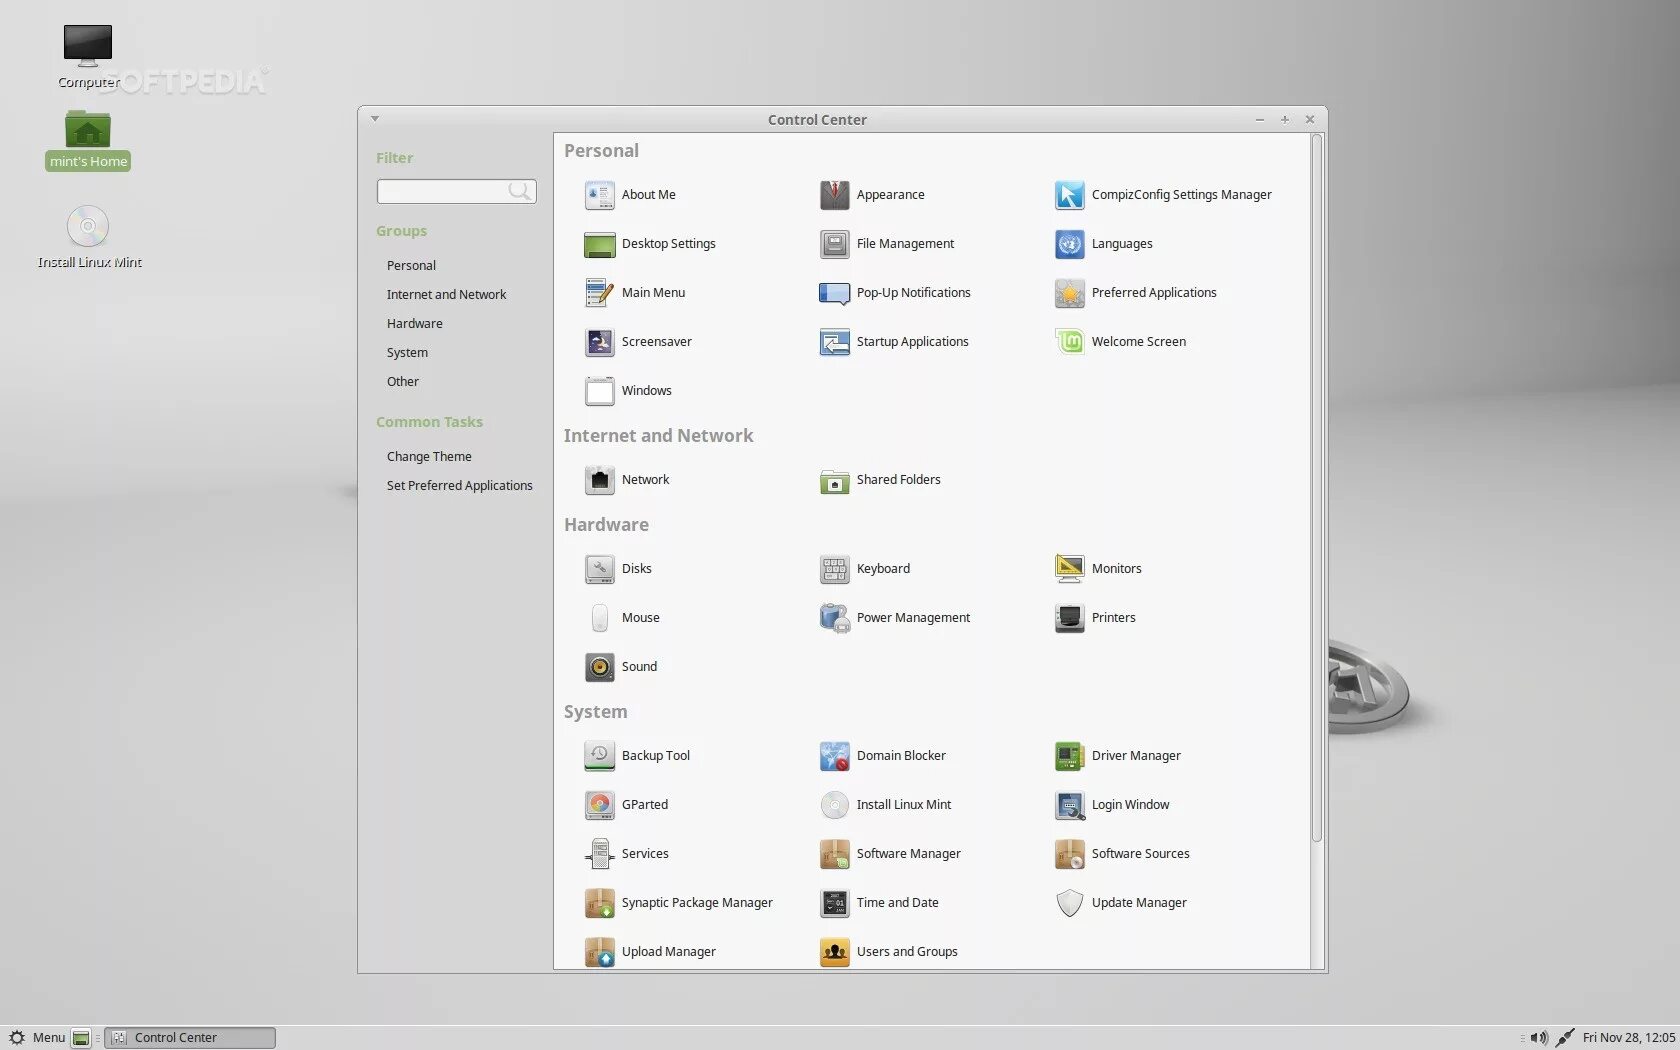Open Software Sources icon
Image resolution: width=1680 pixels, height=1050 pixels.
point(1069,854)
